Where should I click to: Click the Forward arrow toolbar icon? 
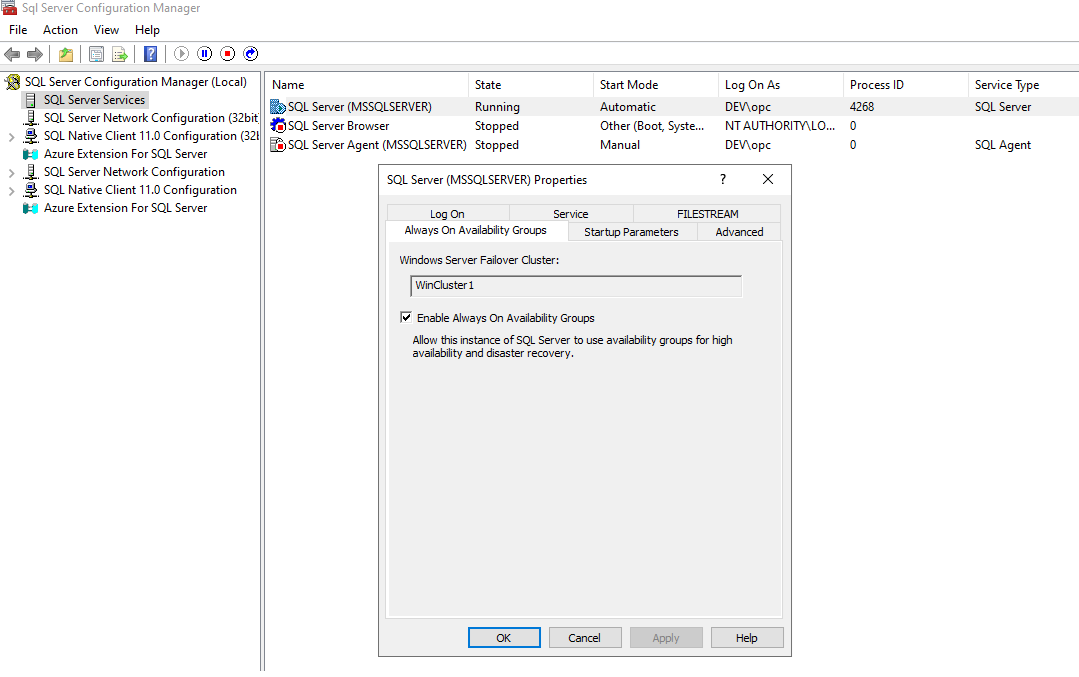click(x=34, y=54)
